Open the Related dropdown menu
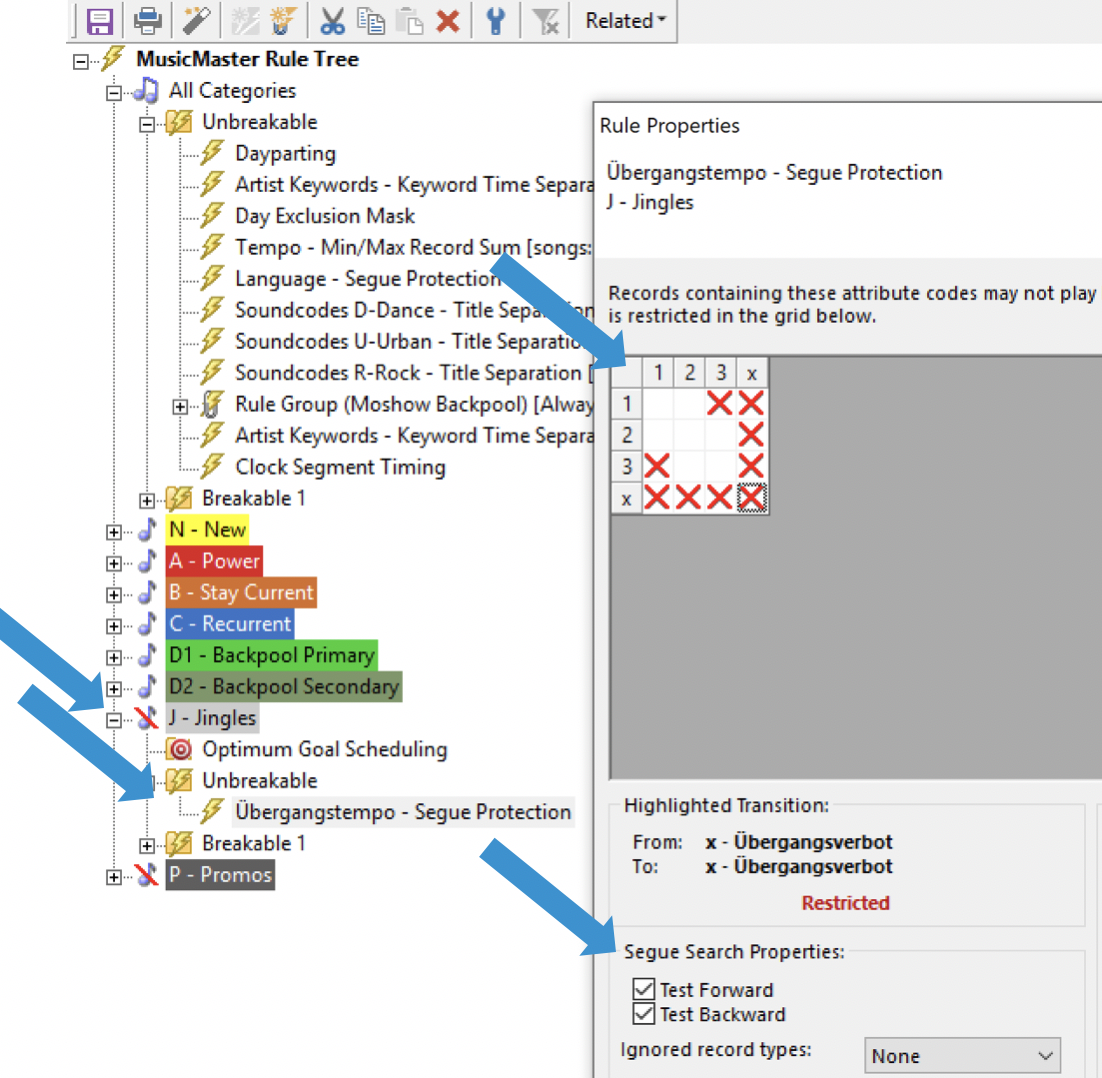 point(625,21)
